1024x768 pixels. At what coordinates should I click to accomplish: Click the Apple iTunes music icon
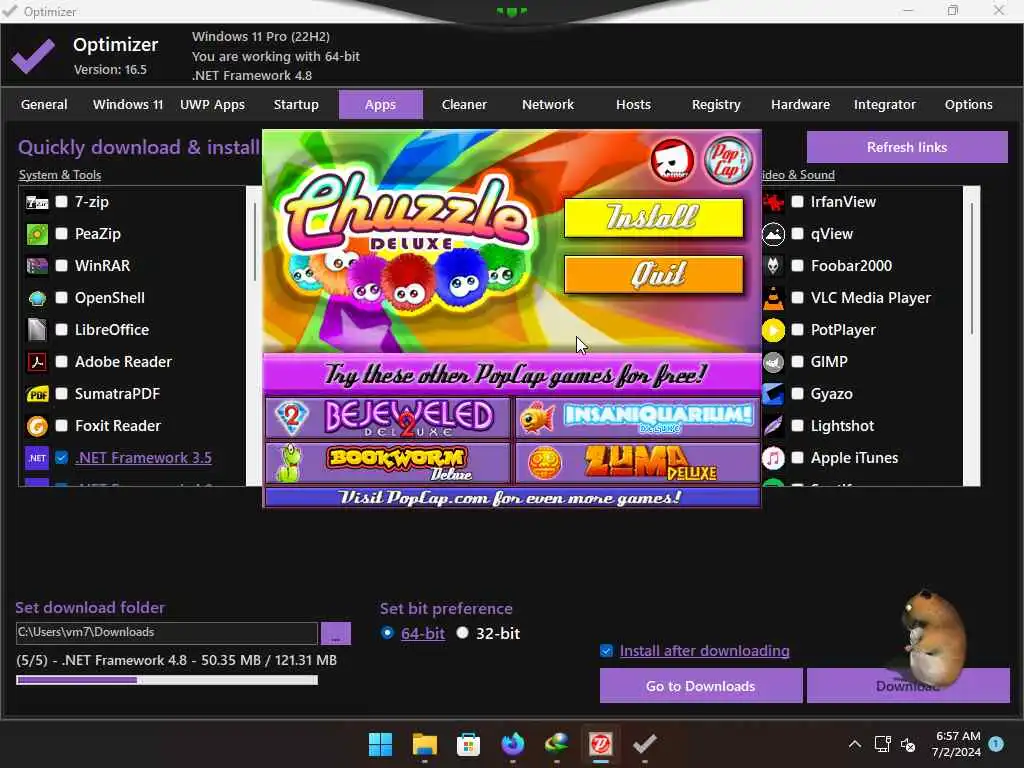(773, 458)
